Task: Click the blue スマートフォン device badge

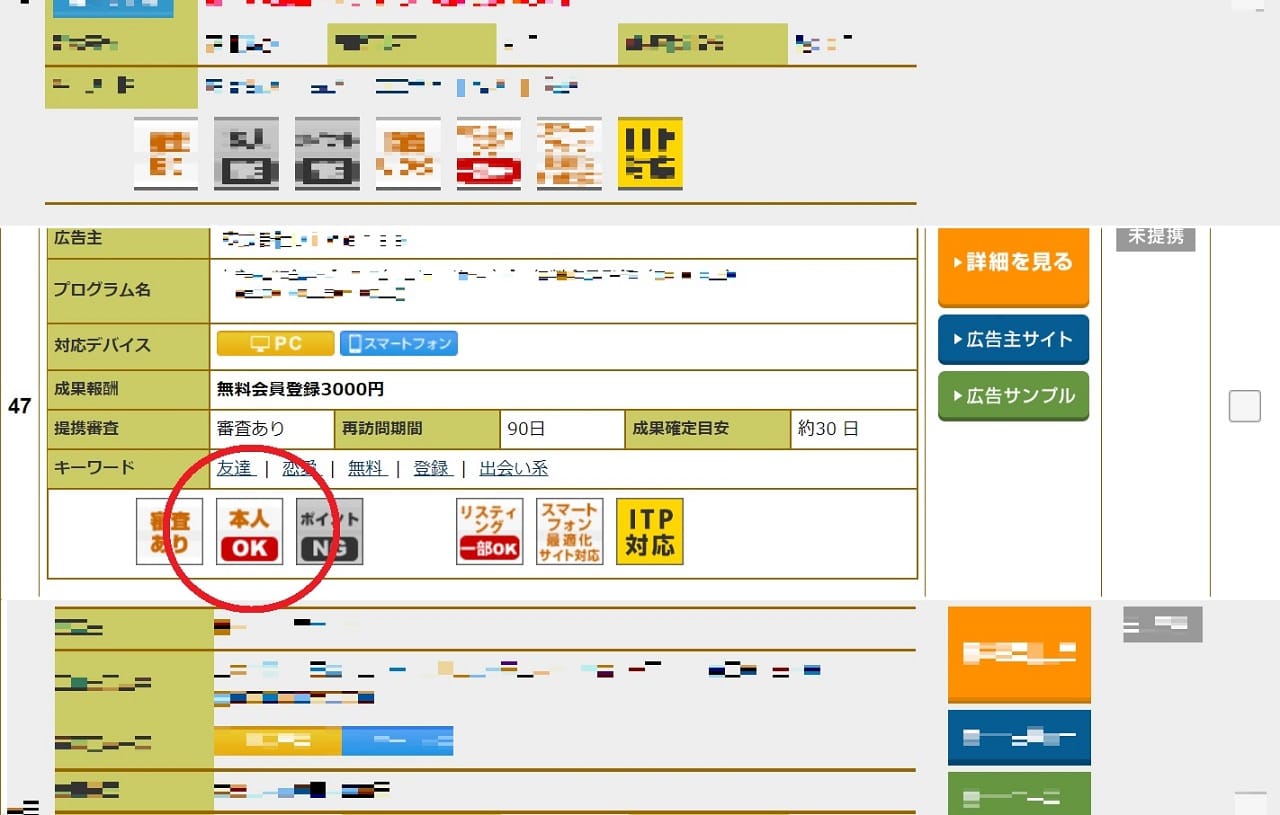Action: [x=398, y=344]
